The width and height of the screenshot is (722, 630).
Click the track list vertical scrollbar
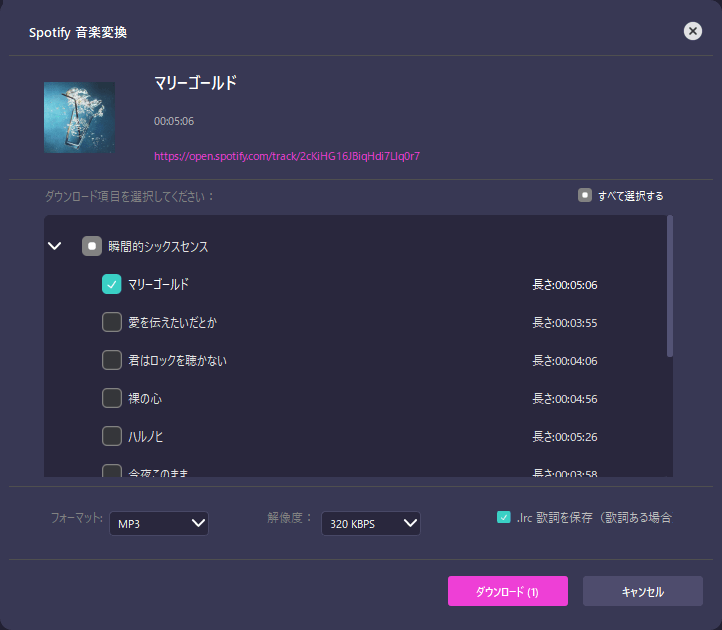670,286
